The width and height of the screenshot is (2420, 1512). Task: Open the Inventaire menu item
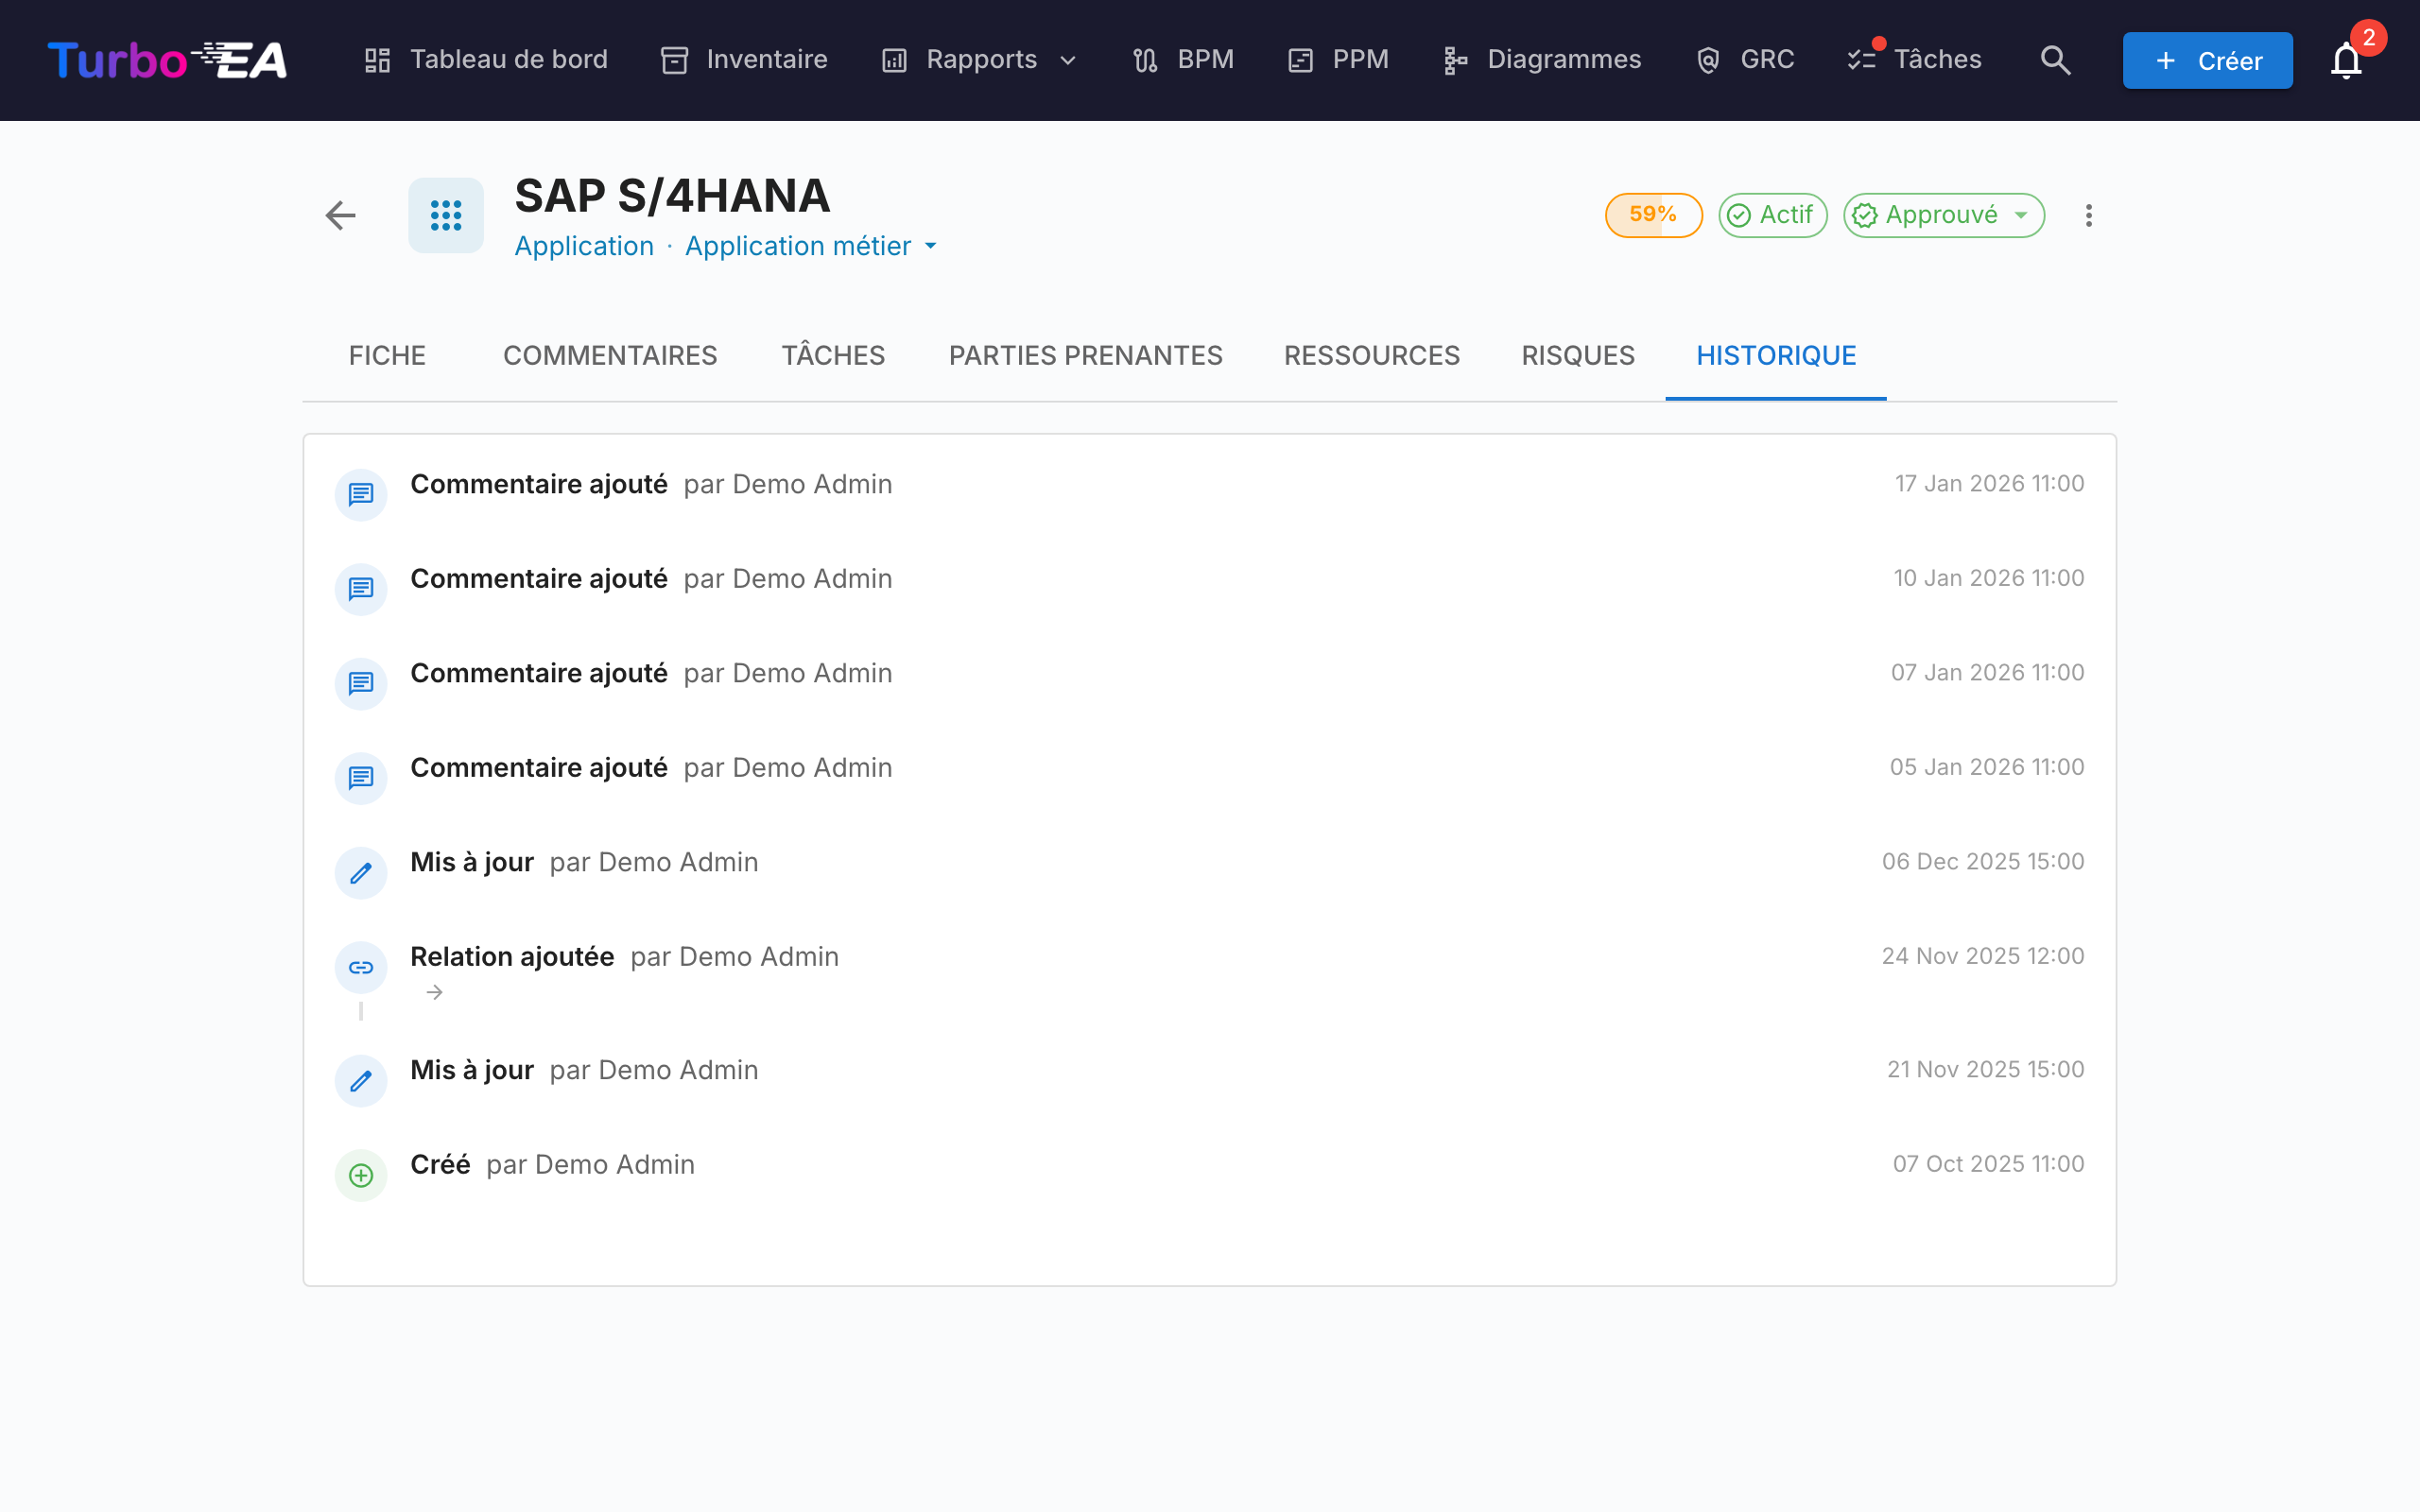point(744,60)
